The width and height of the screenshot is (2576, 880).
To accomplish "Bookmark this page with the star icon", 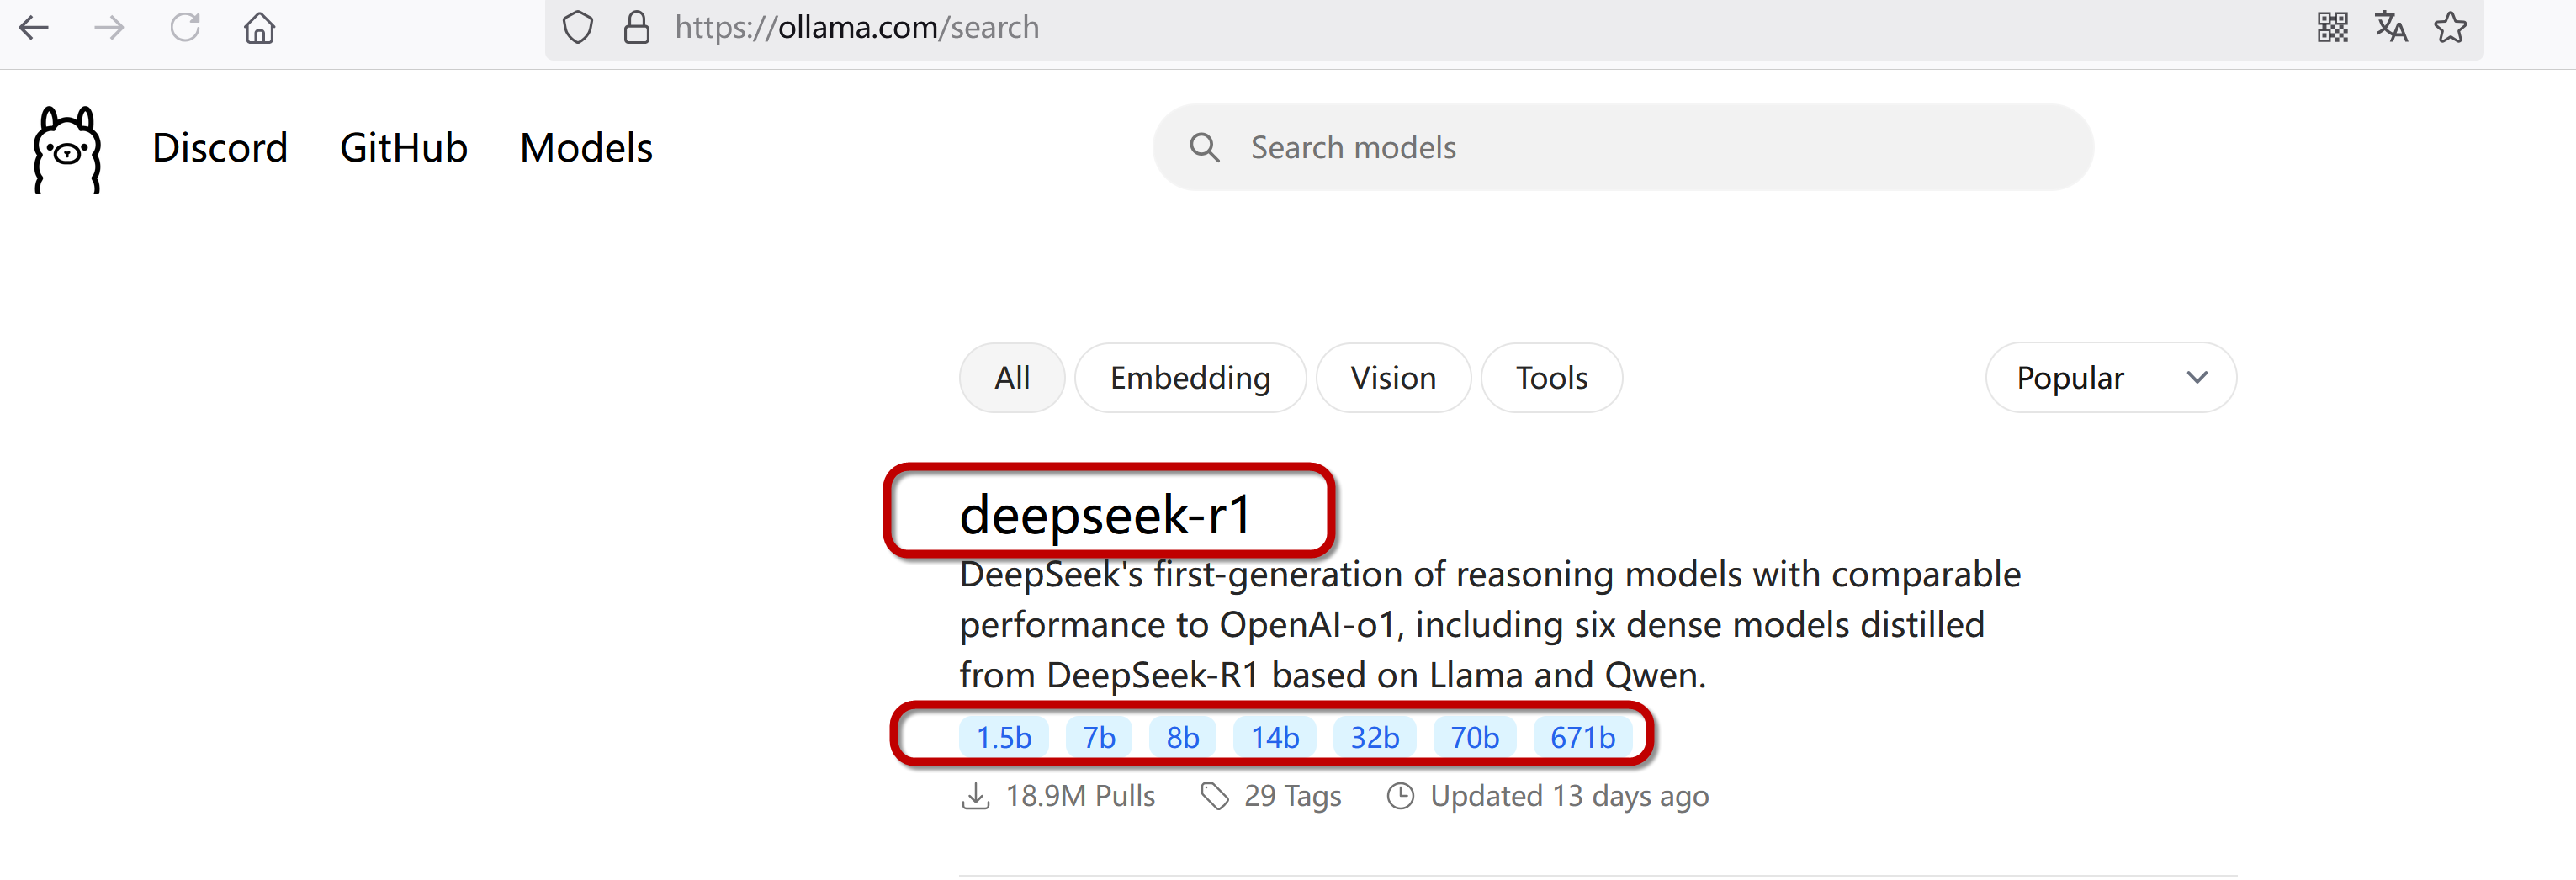I will pyautogui.click(x=2451, y=27).
